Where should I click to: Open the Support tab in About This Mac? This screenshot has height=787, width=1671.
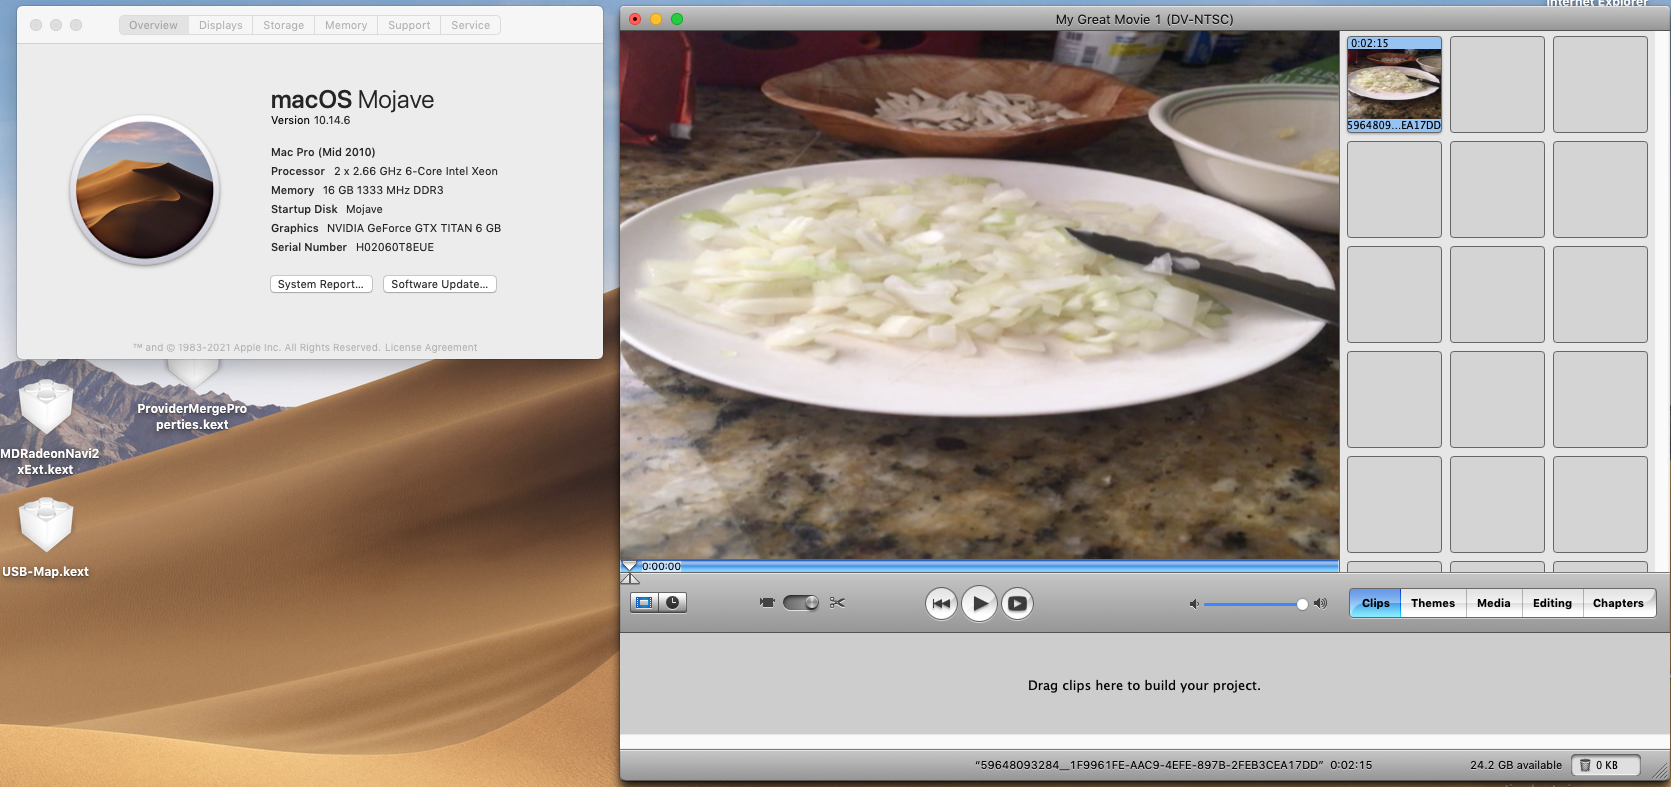[x=409, y=25]
